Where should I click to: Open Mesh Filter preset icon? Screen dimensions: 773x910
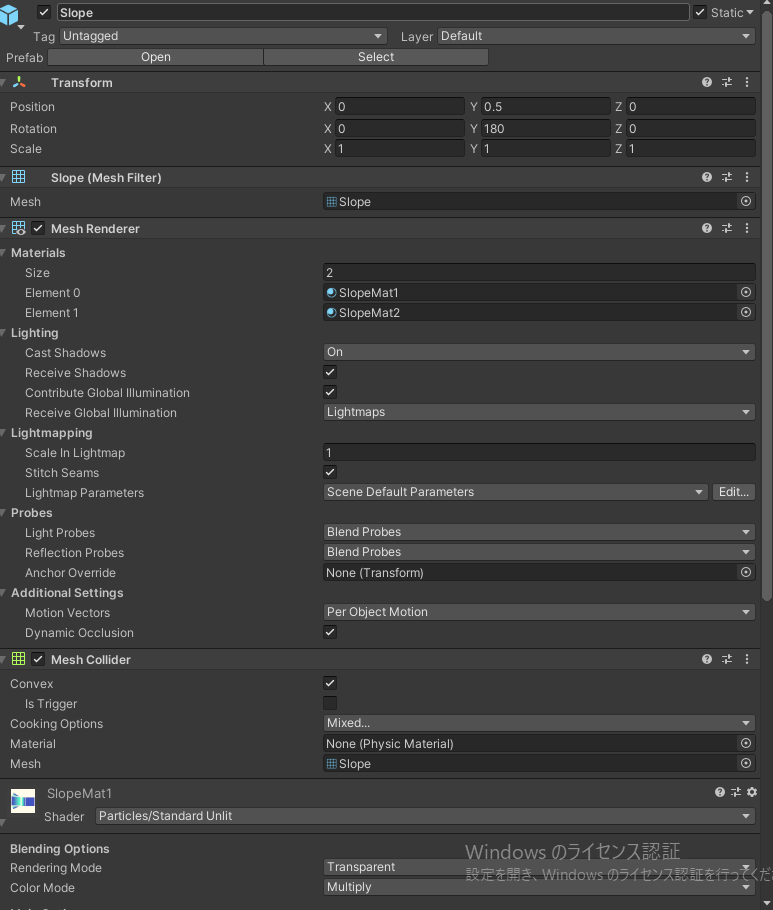click(x=727, y=177)
